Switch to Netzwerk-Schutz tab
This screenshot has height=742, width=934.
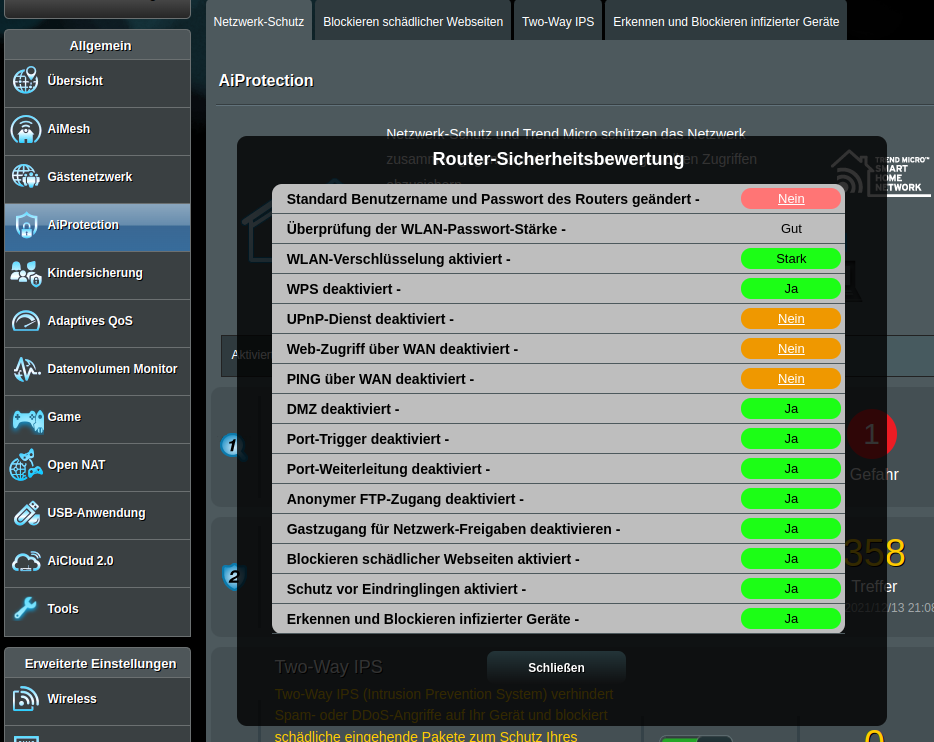coord(259,22)
